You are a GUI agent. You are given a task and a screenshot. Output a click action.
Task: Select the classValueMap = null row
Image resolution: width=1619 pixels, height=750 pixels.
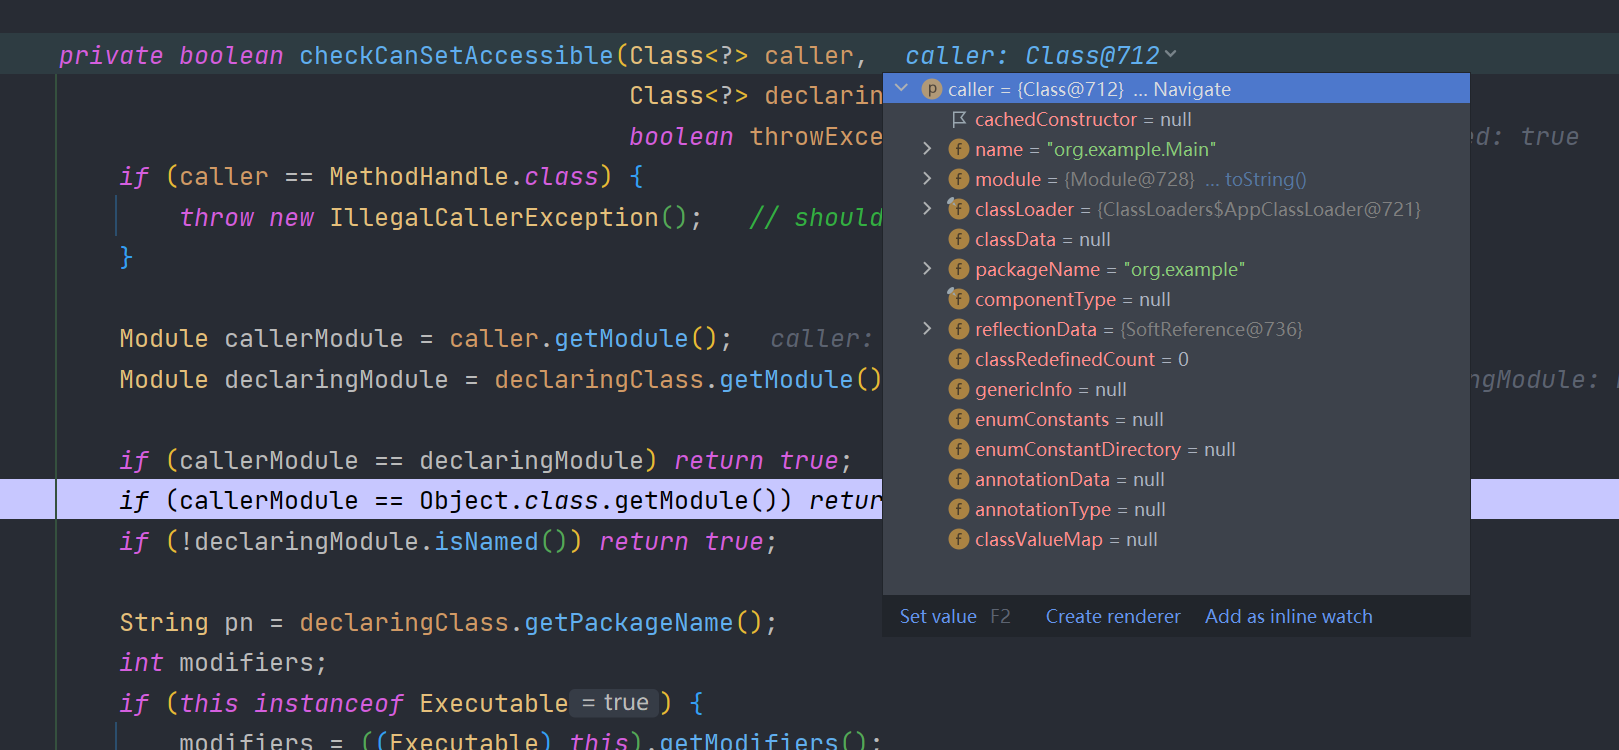[1176, 539]
